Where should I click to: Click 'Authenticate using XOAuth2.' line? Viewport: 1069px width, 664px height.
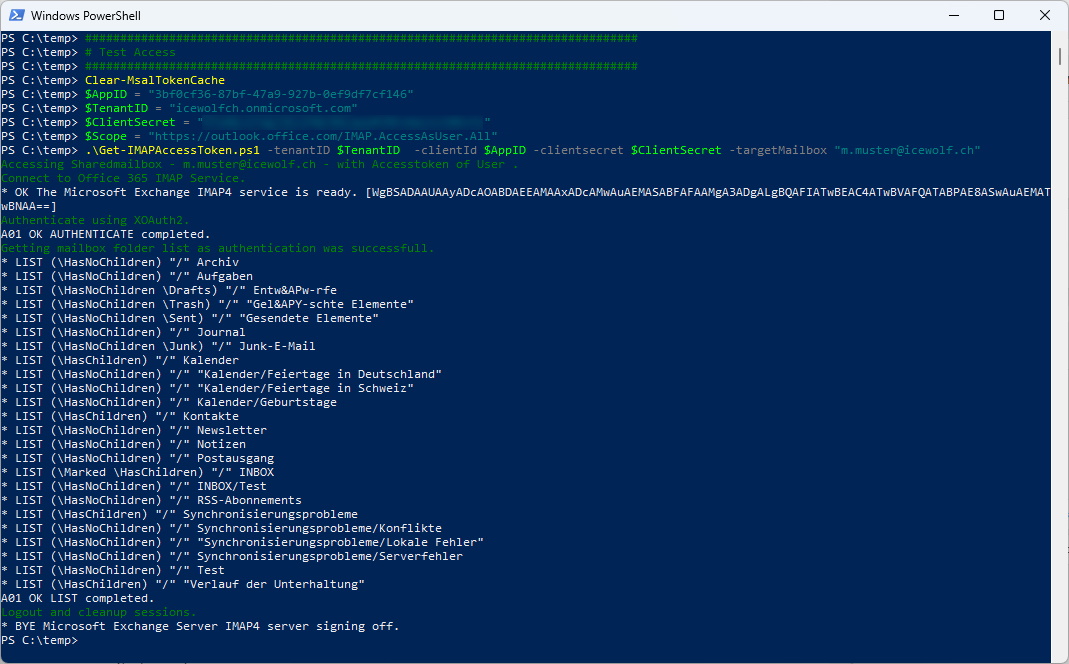click(x=95, y=220)
